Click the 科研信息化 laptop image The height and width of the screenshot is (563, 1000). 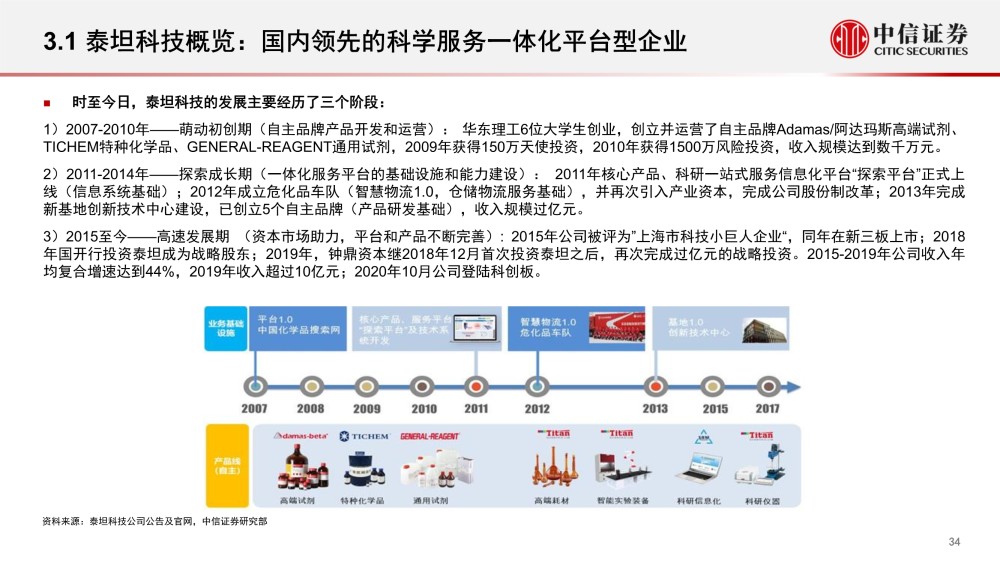tap(698, 469)
